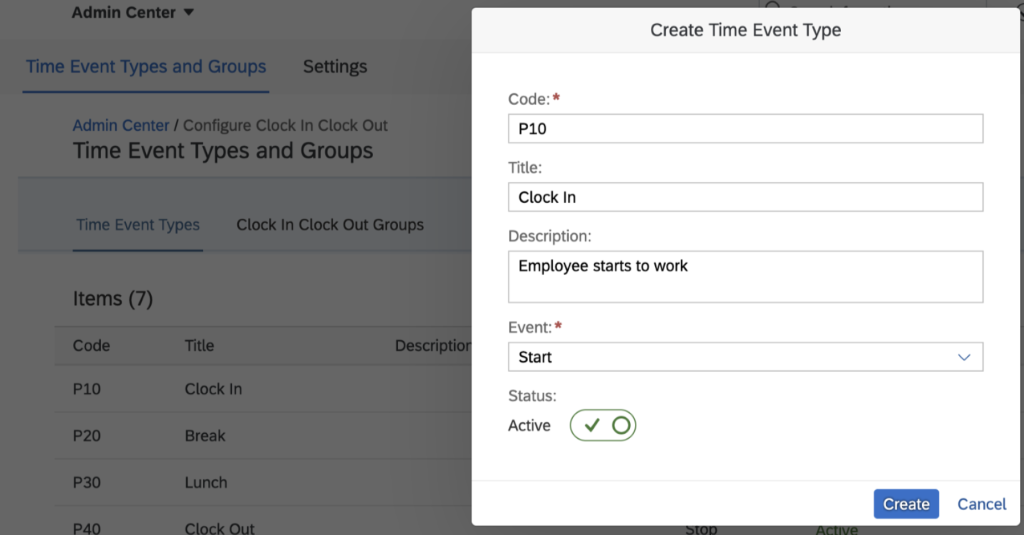
Task: Click the P10 Clock In table row
Action: click(x=263, y=389)
